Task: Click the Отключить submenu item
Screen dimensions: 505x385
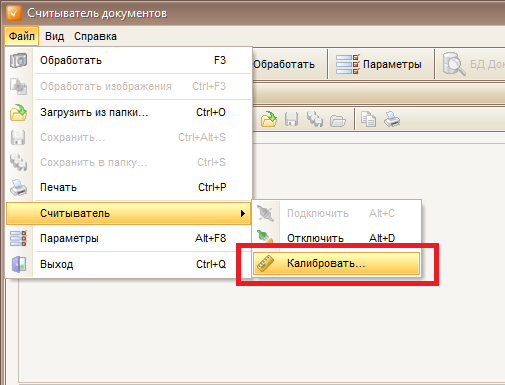Action: 337,238
